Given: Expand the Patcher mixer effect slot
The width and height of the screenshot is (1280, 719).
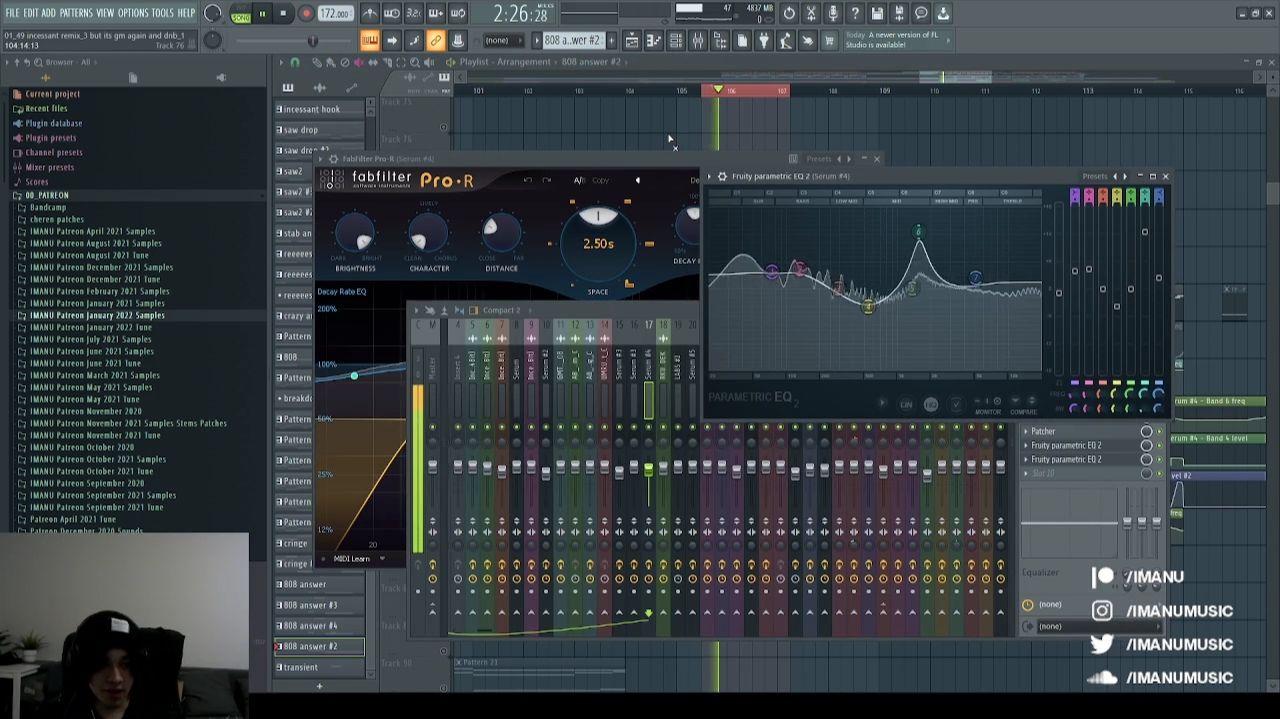Looking at the screenshot, I should [x=1026, y=432].
